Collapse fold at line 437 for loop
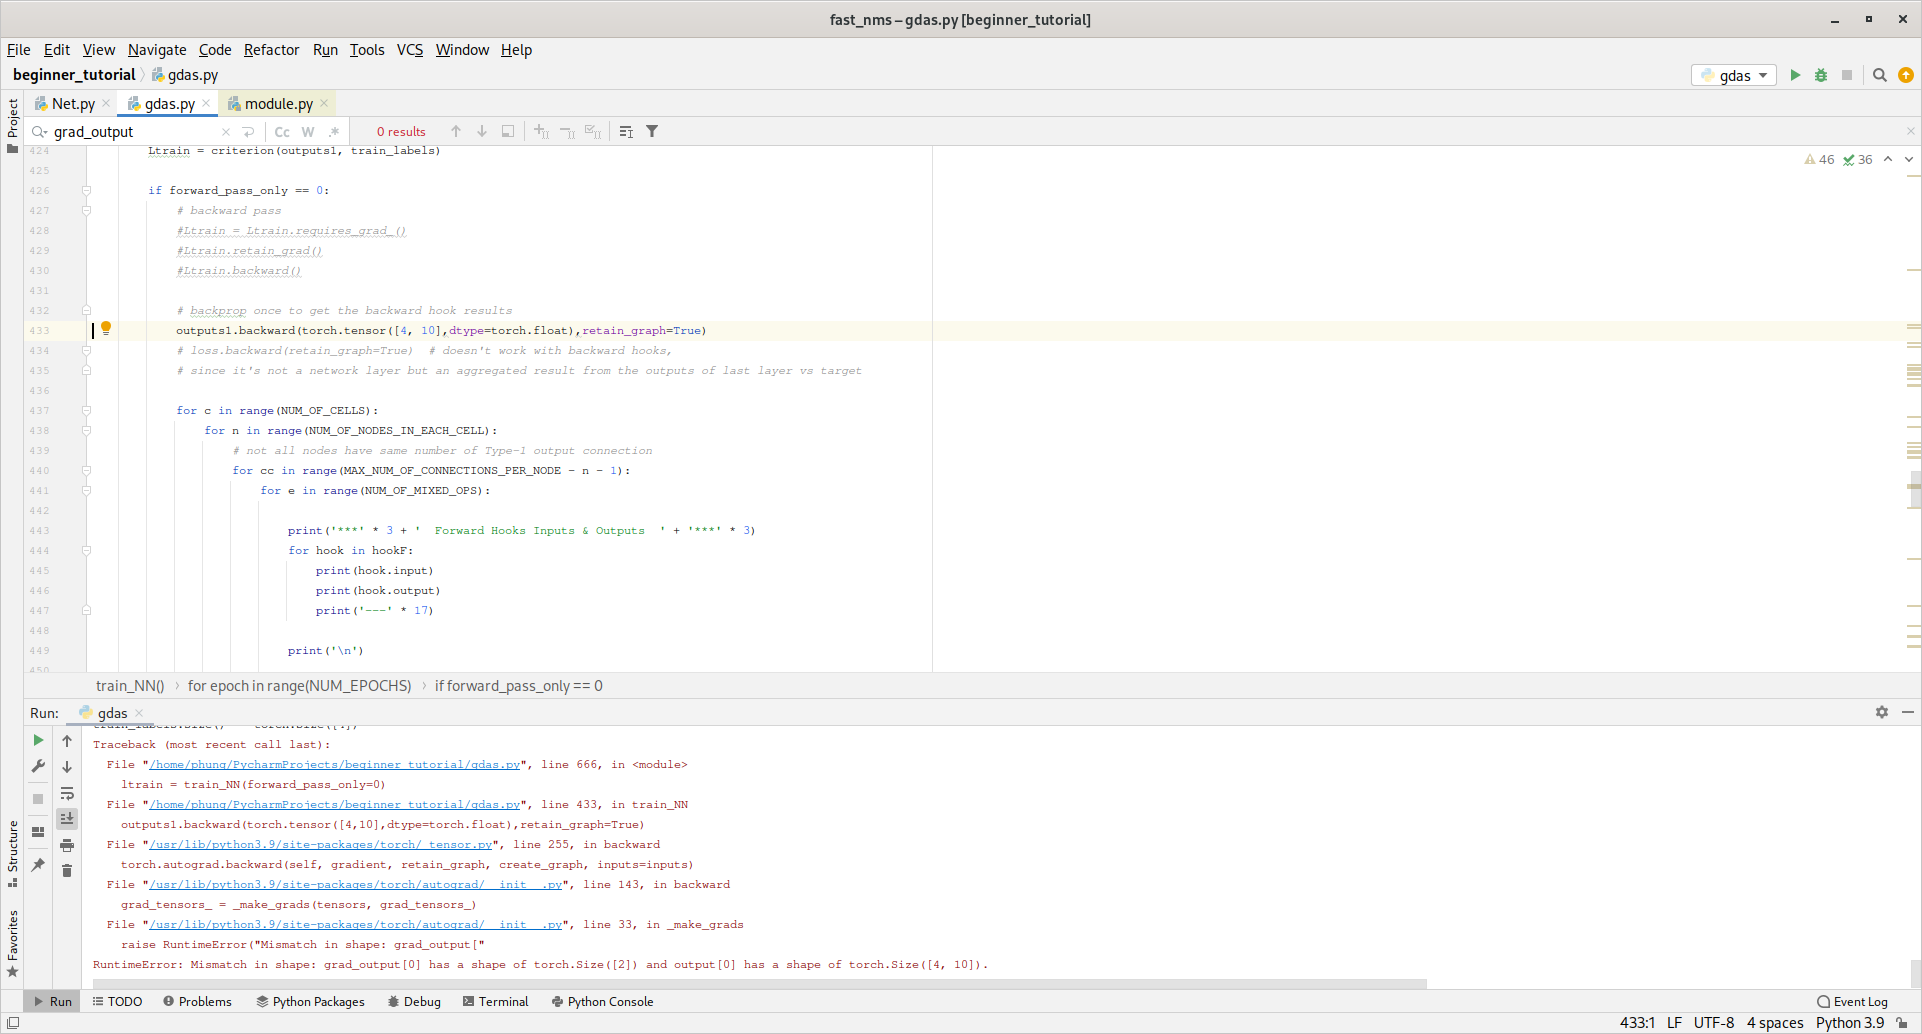Screen dimensions: 1922x1034 click(x=87, y=410)
